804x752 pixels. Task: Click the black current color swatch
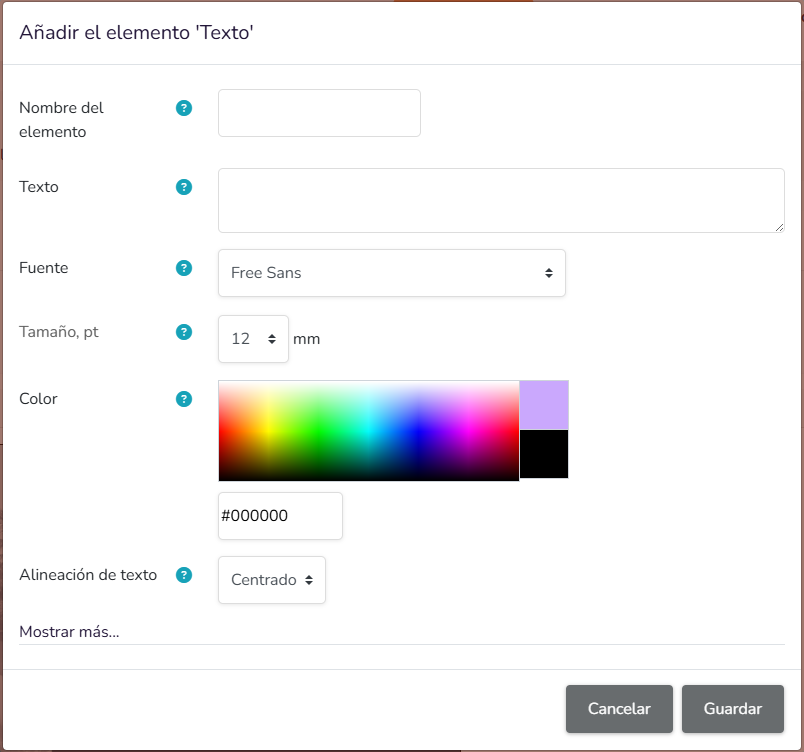544,454
